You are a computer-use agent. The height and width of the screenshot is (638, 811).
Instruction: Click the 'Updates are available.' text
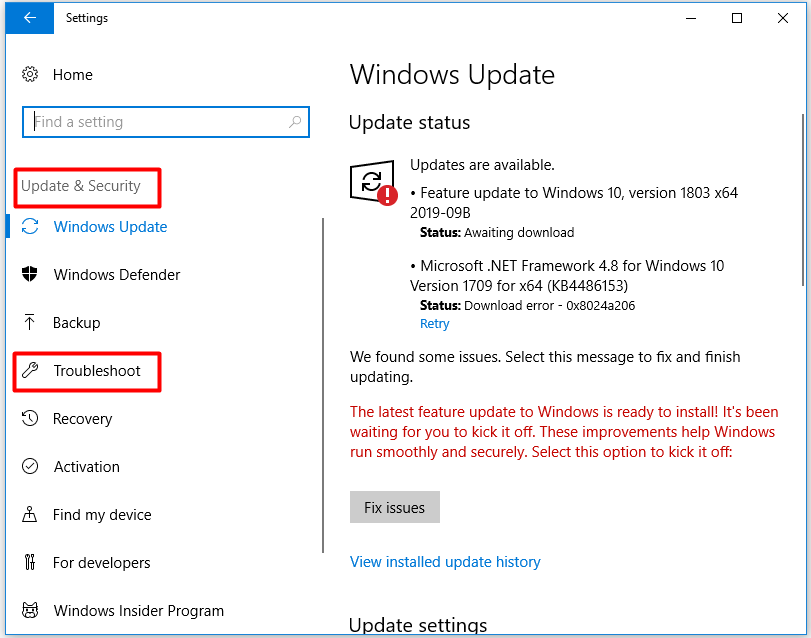tap(482, 165)
